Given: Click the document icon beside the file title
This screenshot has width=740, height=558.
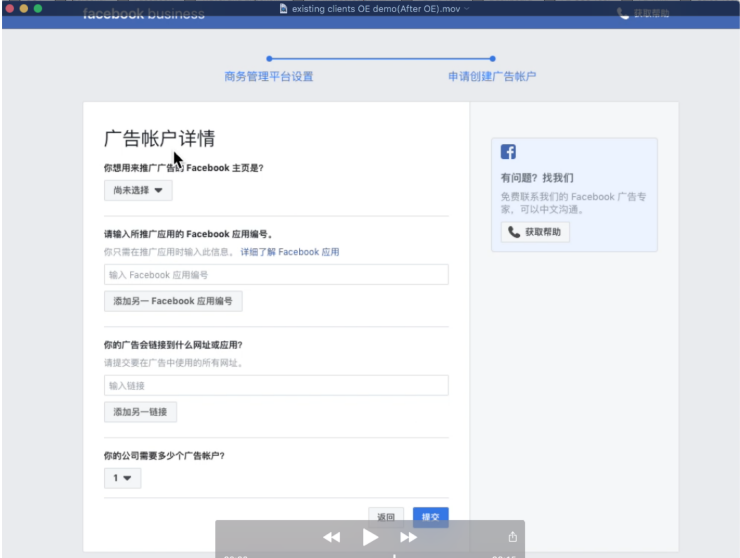Looking at the screenshot, I should (x=283, y=8).
